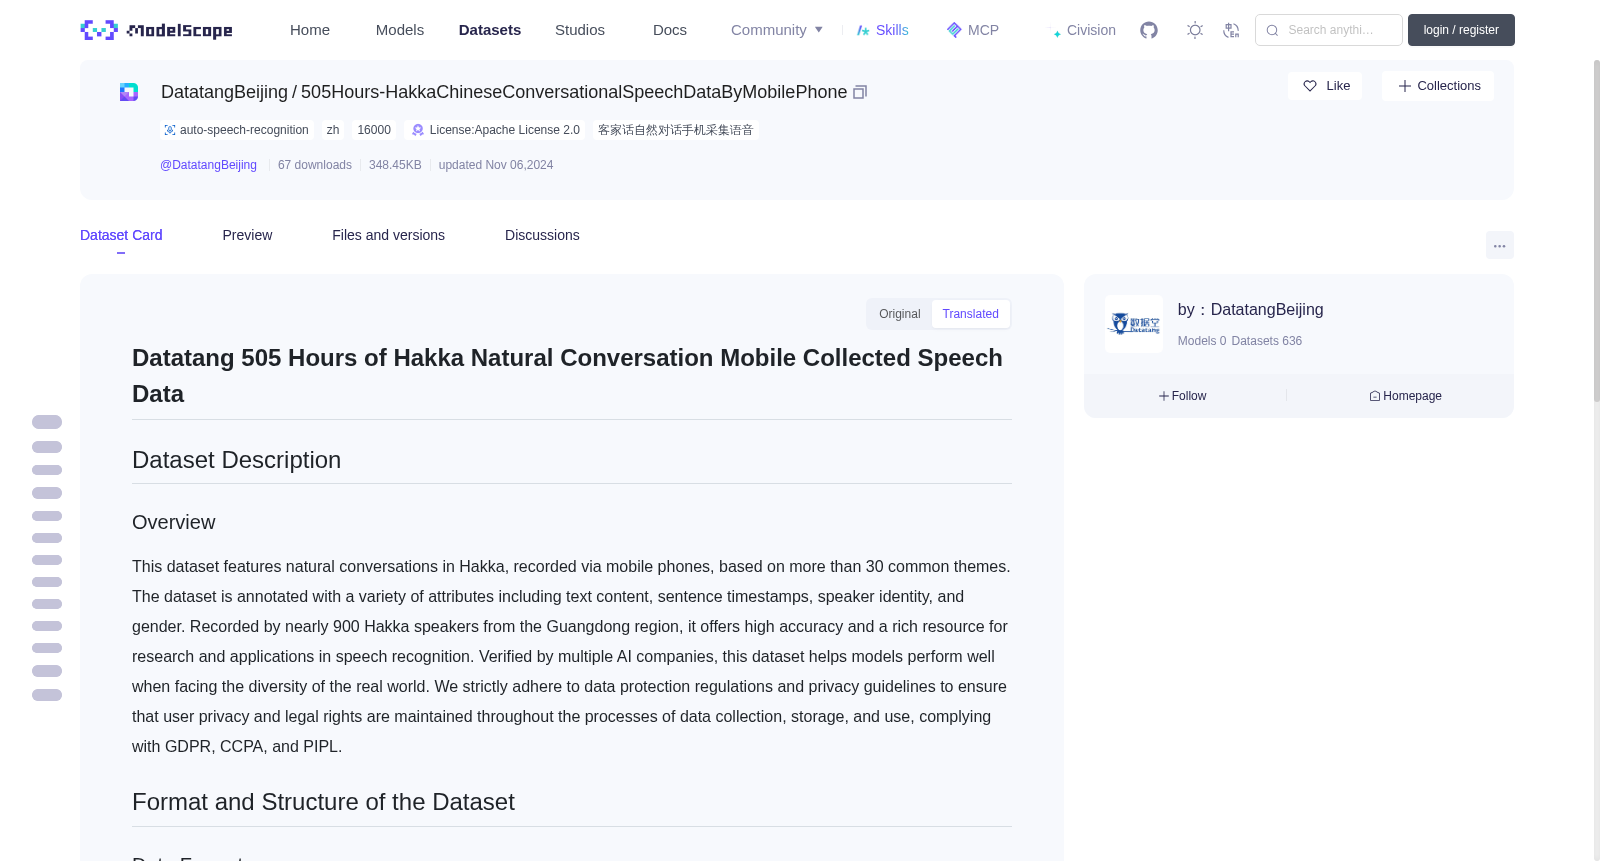Open the Skills page
1600x861 pixels.
point(883,30)
